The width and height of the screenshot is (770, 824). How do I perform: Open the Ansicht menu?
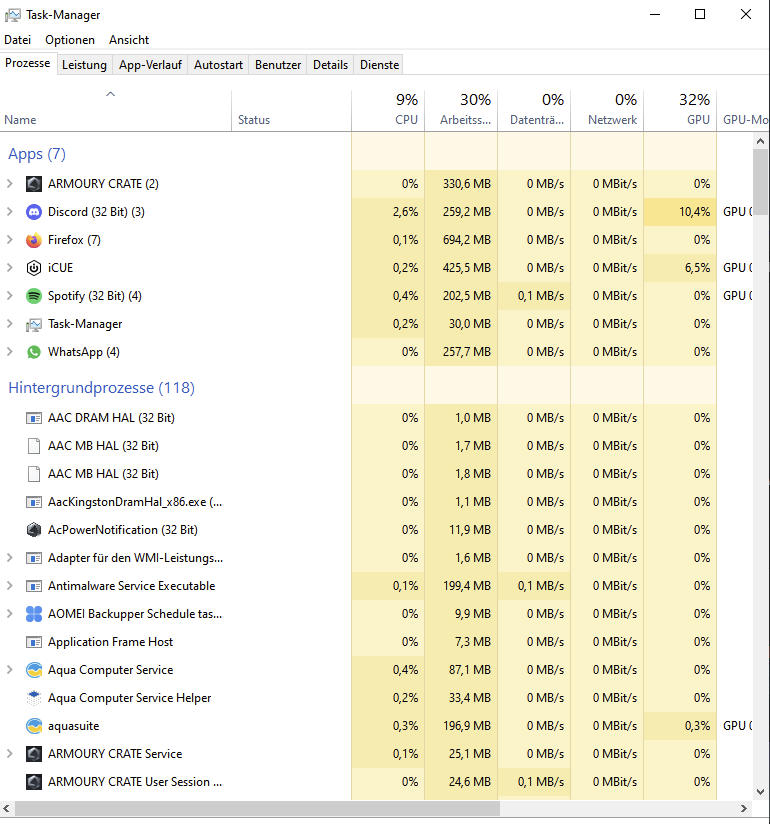pos(129,40)
